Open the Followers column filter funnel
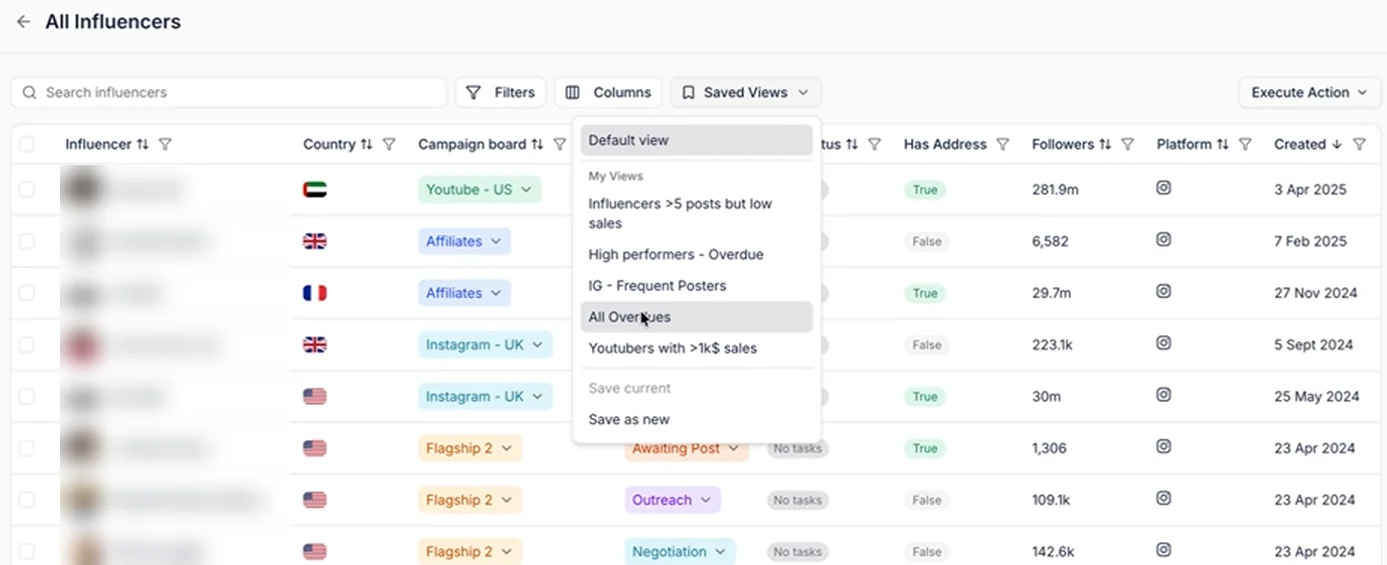The width and height of the screenshot is (1387, 565). pyautogui.click(x=1127, y=144)
